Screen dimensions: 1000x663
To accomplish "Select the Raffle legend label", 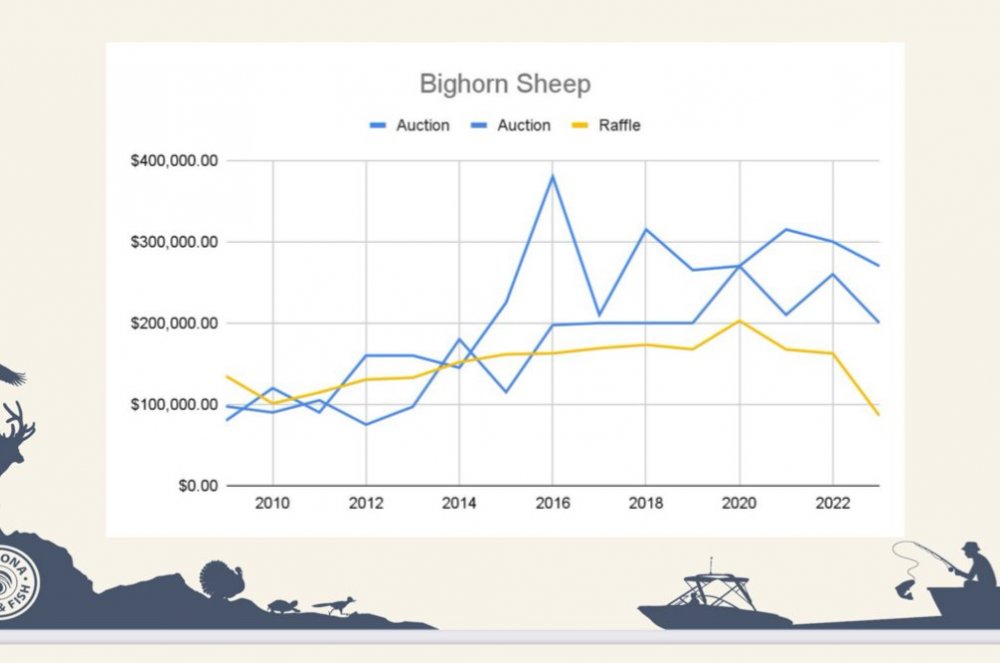I will tap(619, 126).
